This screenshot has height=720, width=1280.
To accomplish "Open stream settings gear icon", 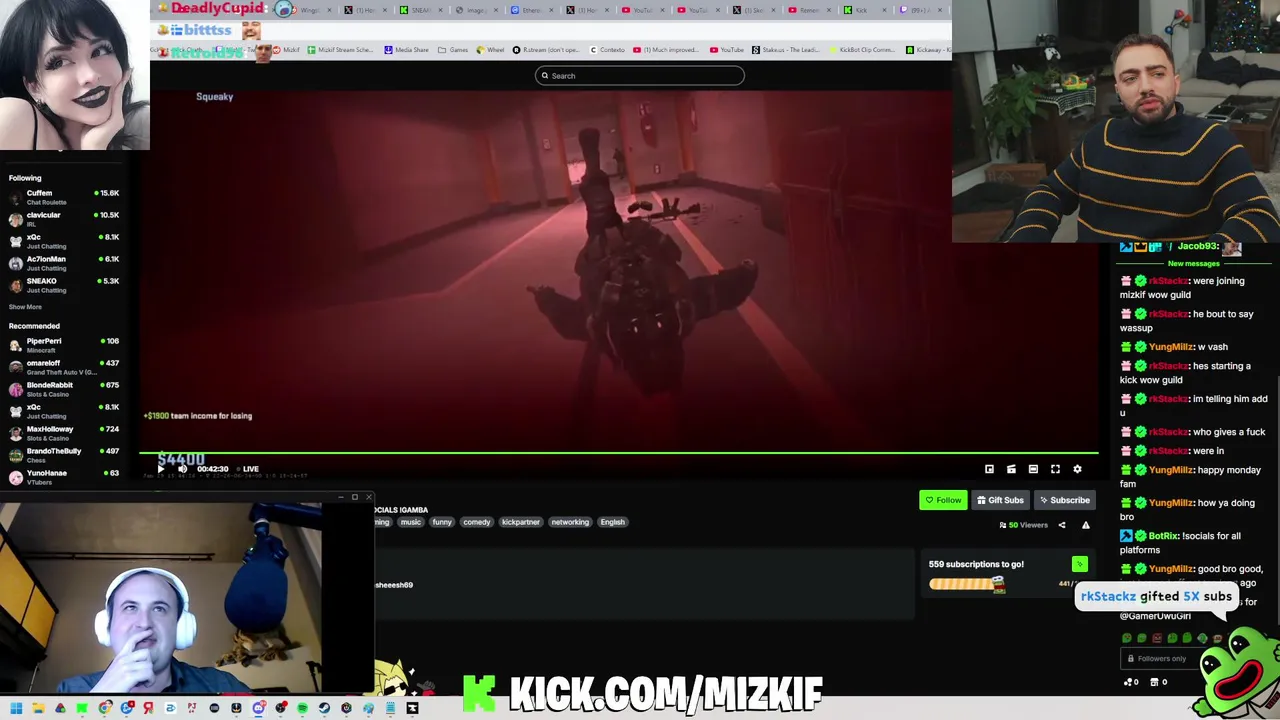I will 1077,469.
